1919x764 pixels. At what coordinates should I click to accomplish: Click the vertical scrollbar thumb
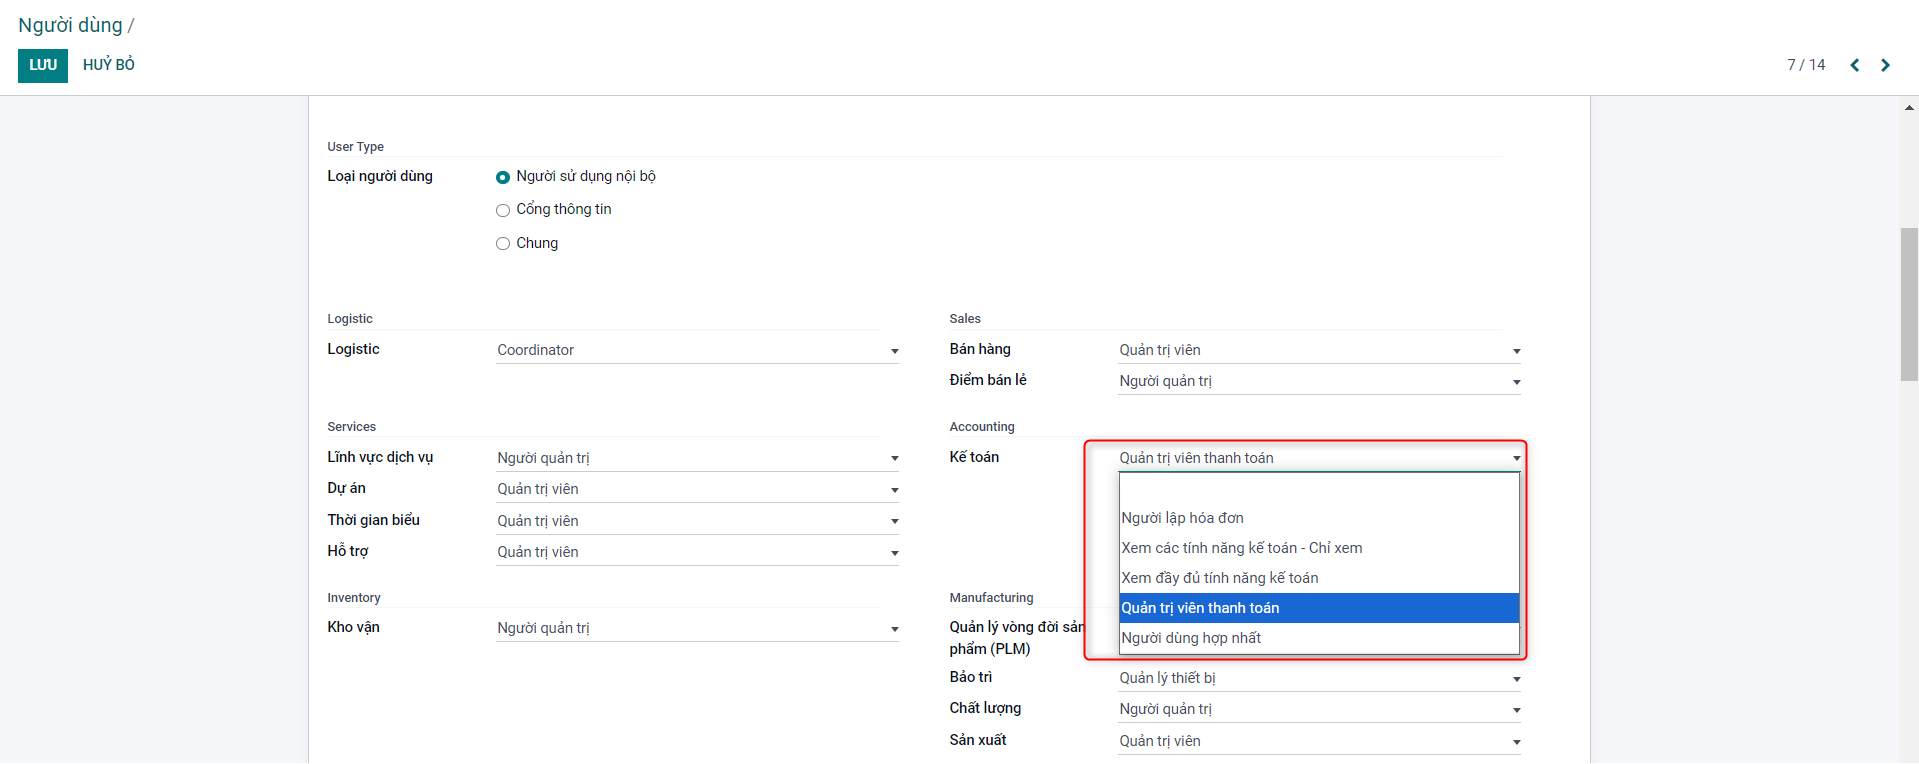point(1909,304)
